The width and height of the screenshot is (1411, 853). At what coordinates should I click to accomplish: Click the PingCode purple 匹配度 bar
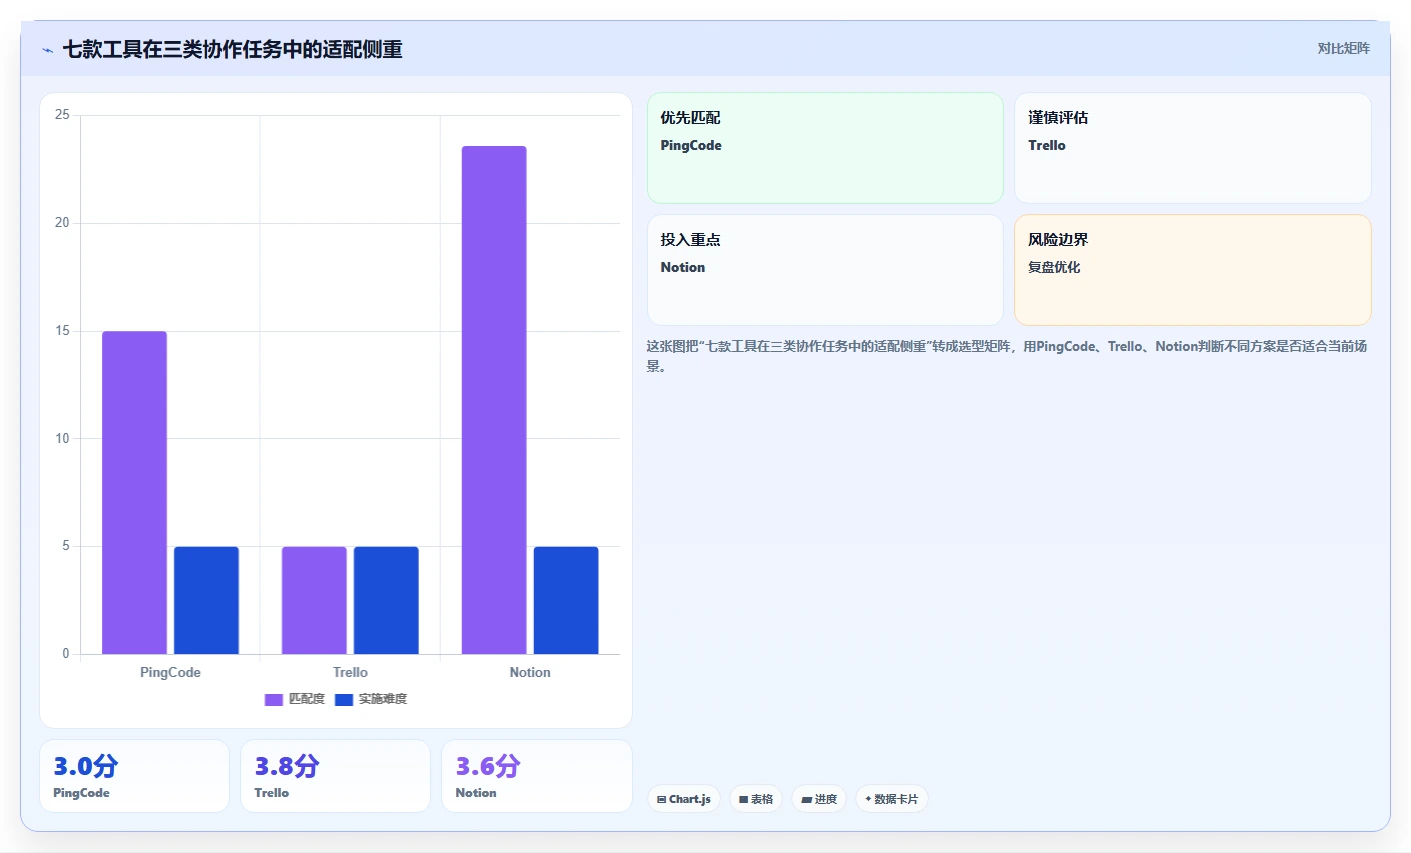[134, 492]
